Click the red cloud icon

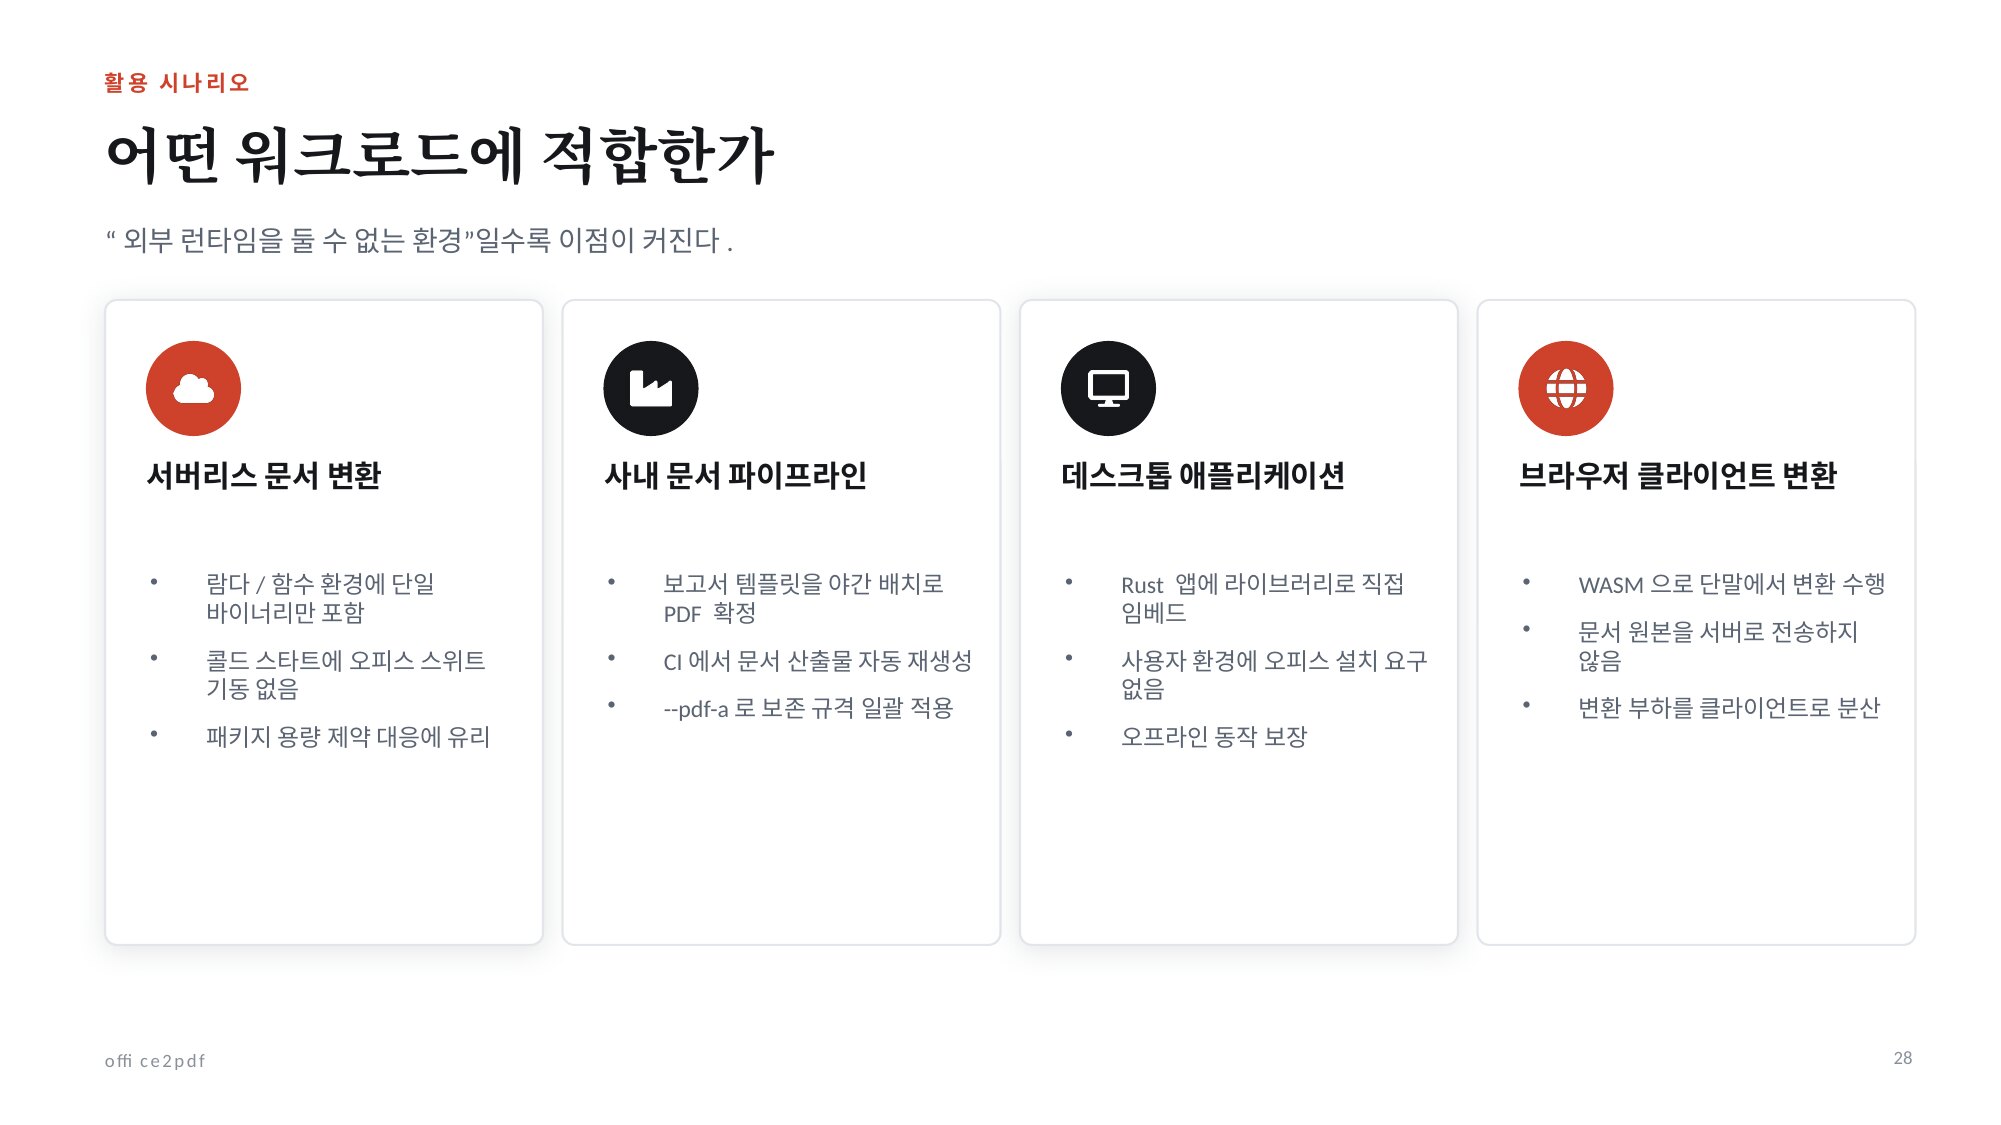(x=193, y=388)
